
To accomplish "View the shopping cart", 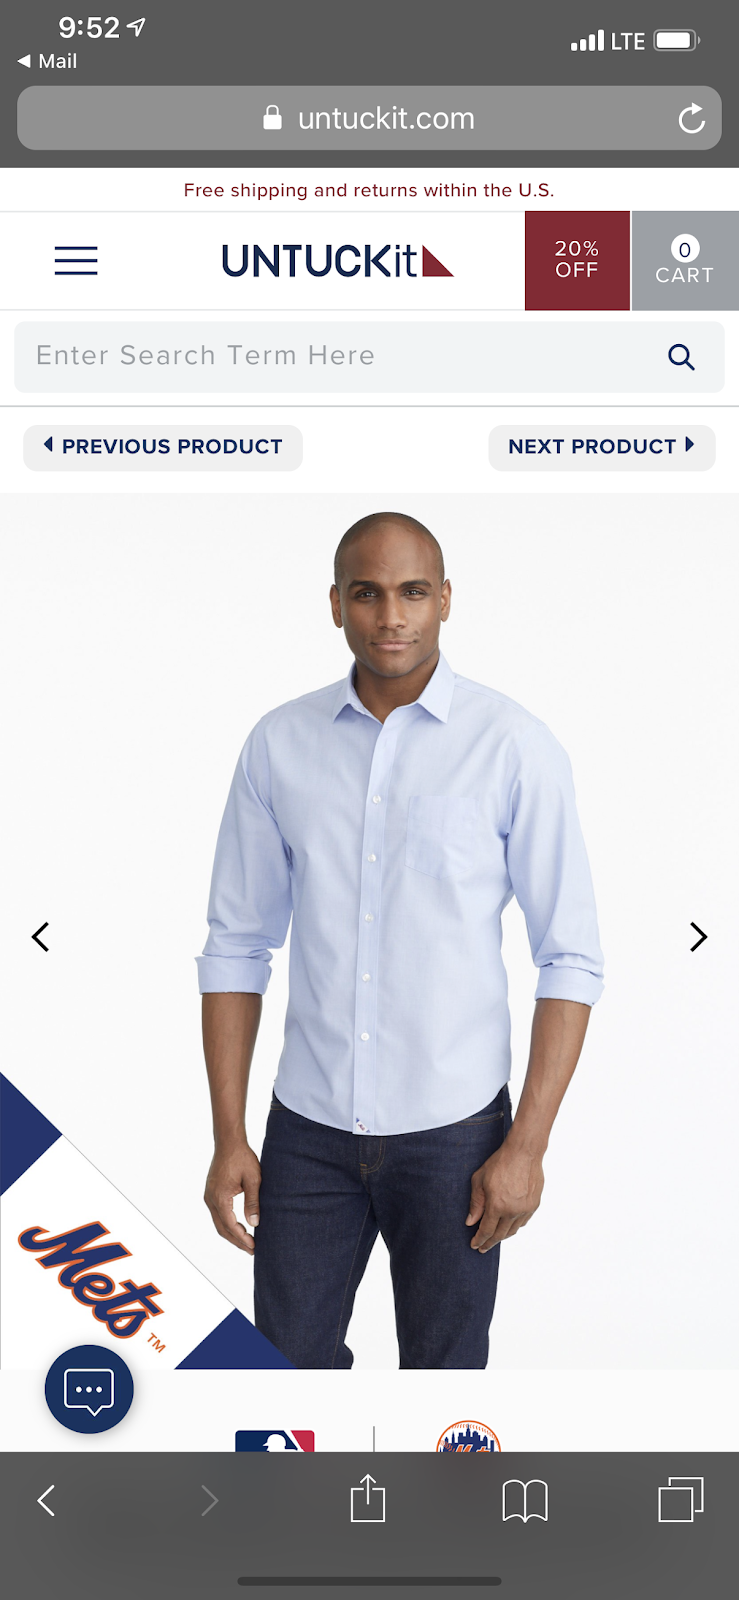I will point(685,260).
